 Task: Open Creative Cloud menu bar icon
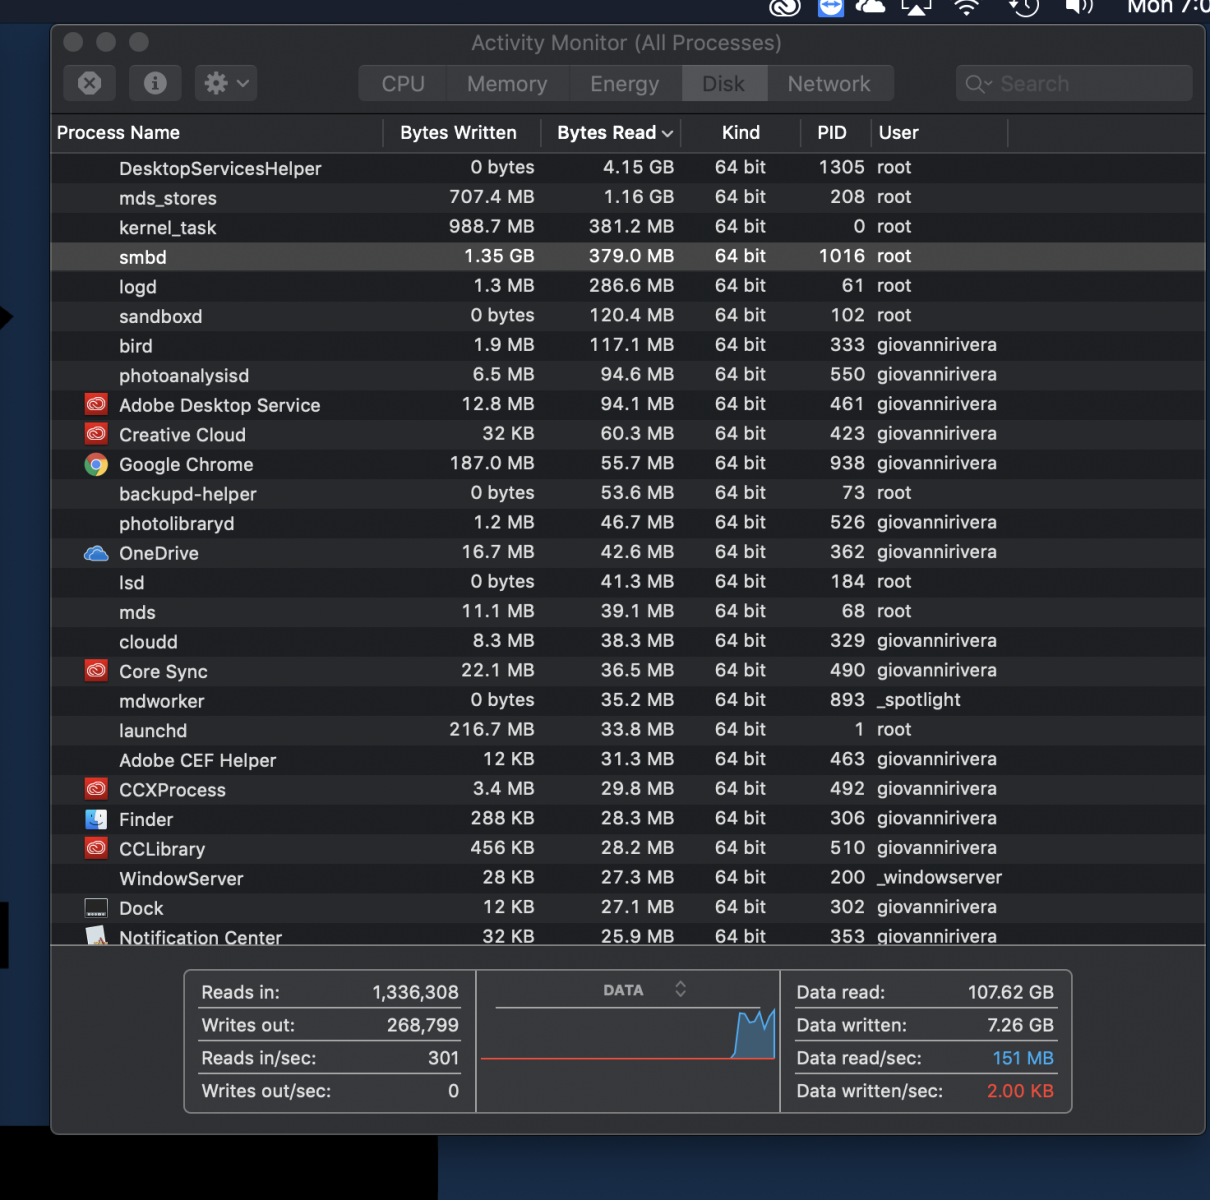click(785, 7)
